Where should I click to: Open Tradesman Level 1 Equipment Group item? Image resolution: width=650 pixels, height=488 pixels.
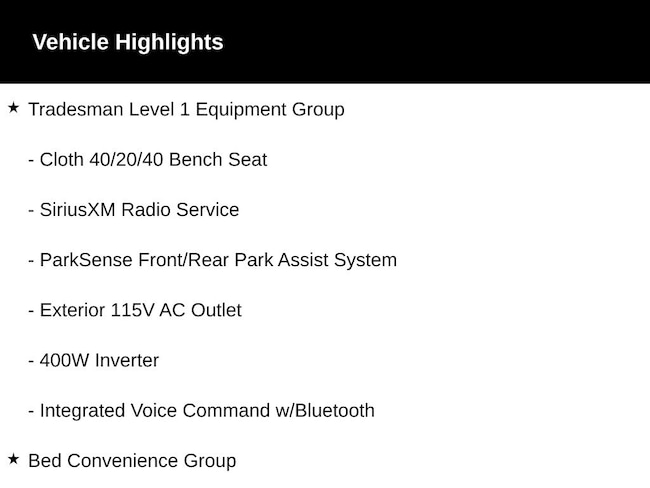click(x=186, y=110)
